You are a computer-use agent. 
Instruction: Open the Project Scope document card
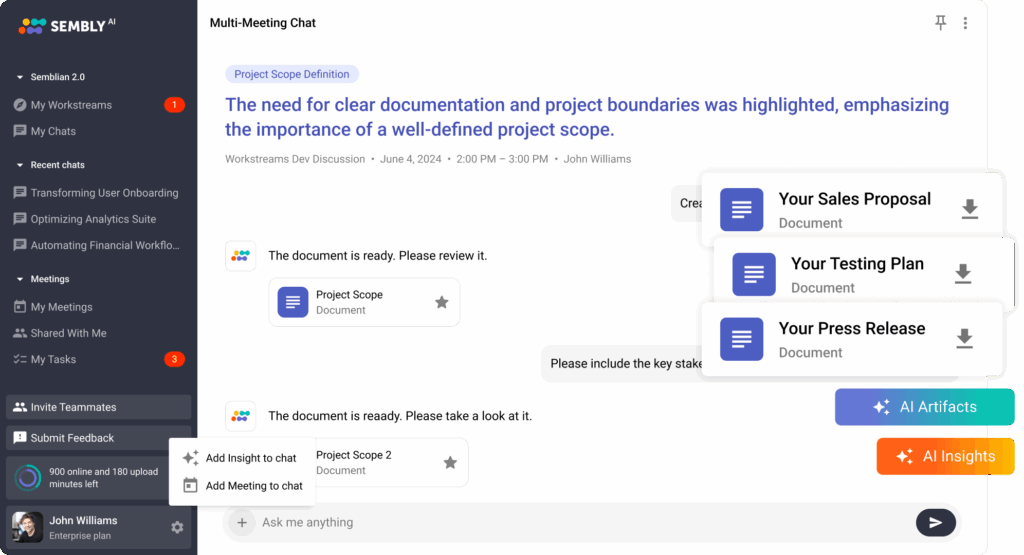(x=364, y=302)
